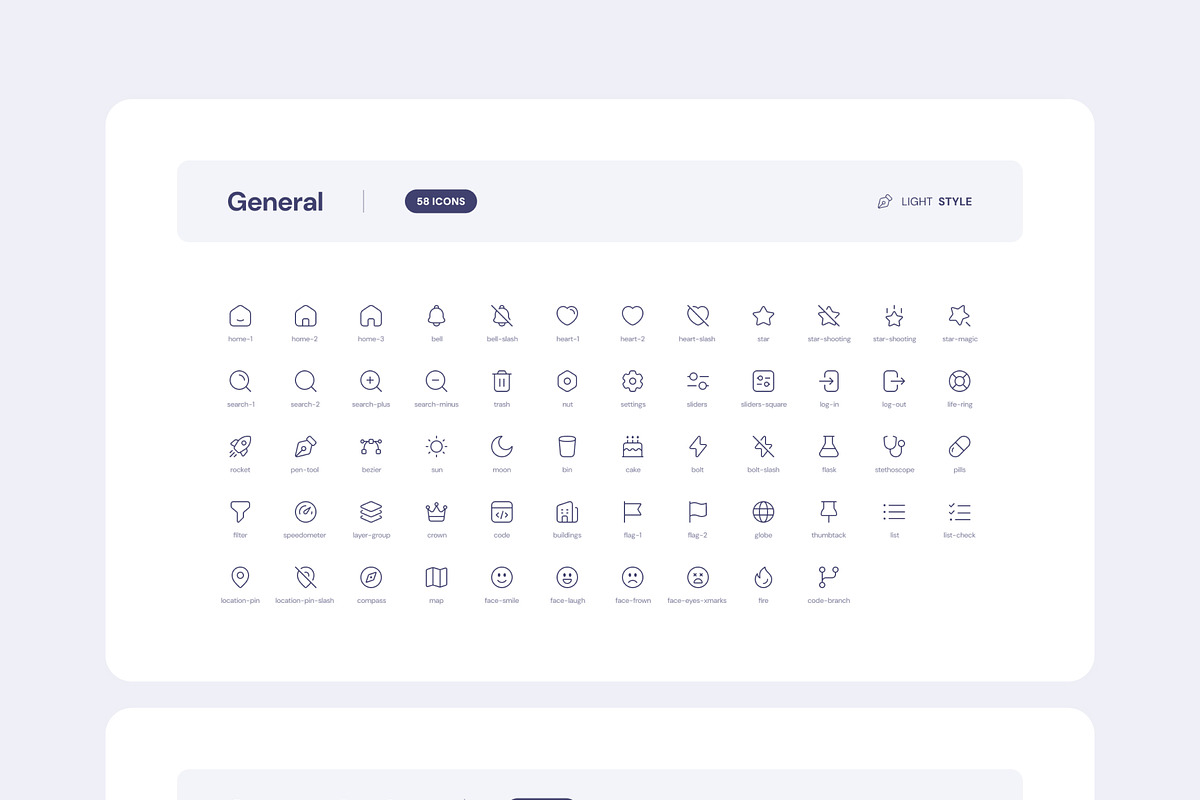Click the flag-1 icon
This screenshot has height=800, width=1200.
tap(632, 512)
